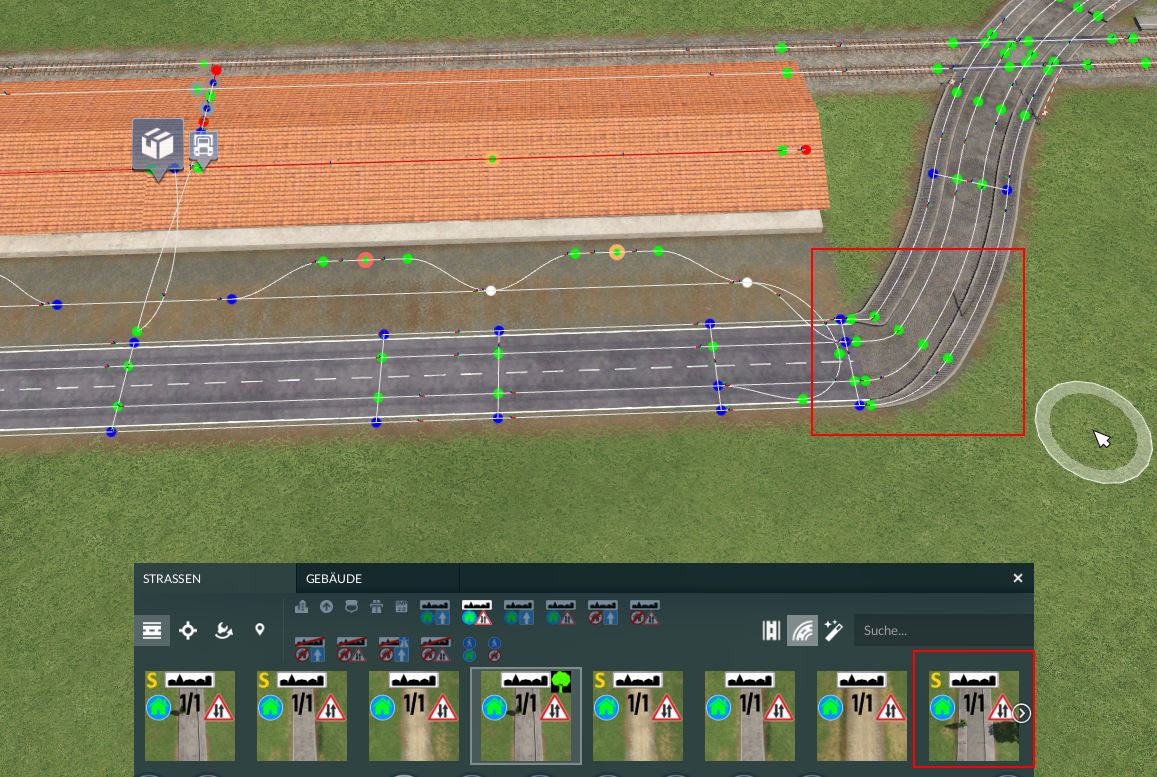
Task: Toggle the highlighted town two-way street filter
Action: (x=477, y=612)
